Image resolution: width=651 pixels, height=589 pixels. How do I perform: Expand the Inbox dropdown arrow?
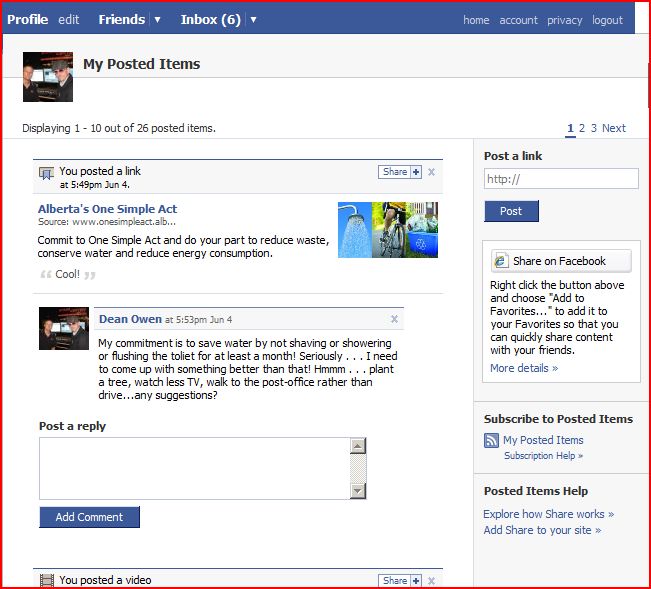point(253,20)
